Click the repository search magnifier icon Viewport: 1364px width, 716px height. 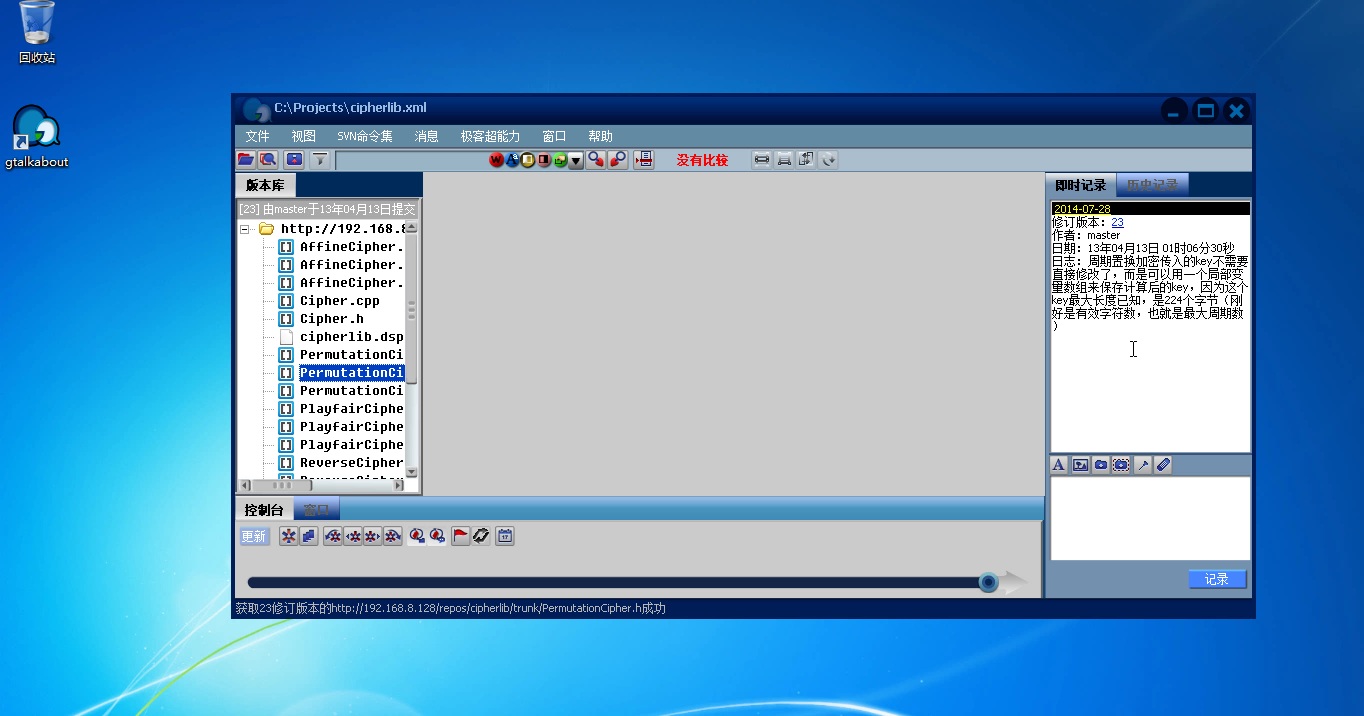pos(268,159)
